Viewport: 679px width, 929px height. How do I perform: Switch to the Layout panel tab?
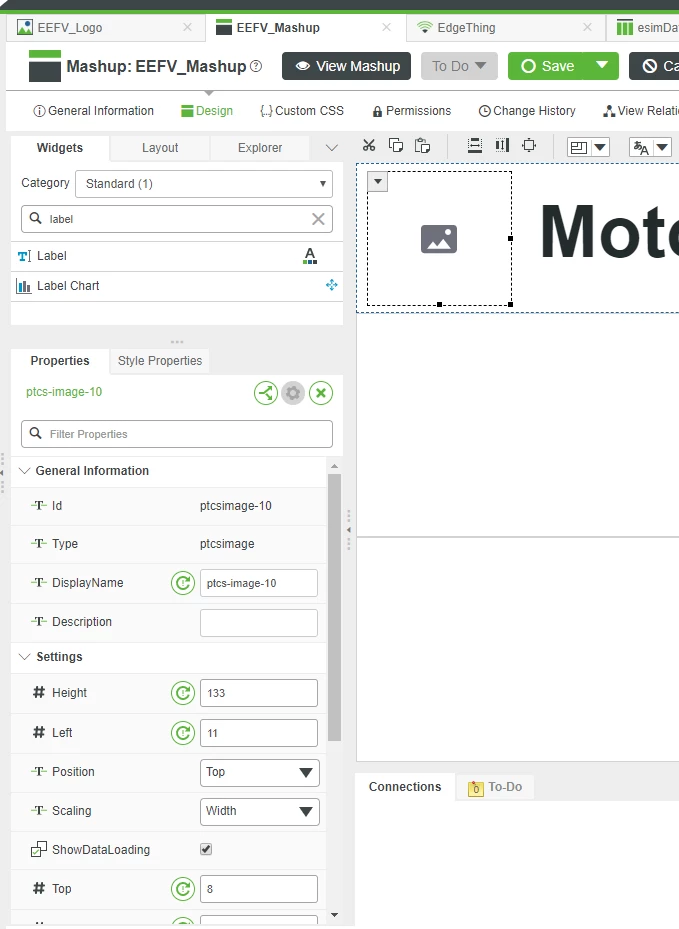(x=160, y=148)
